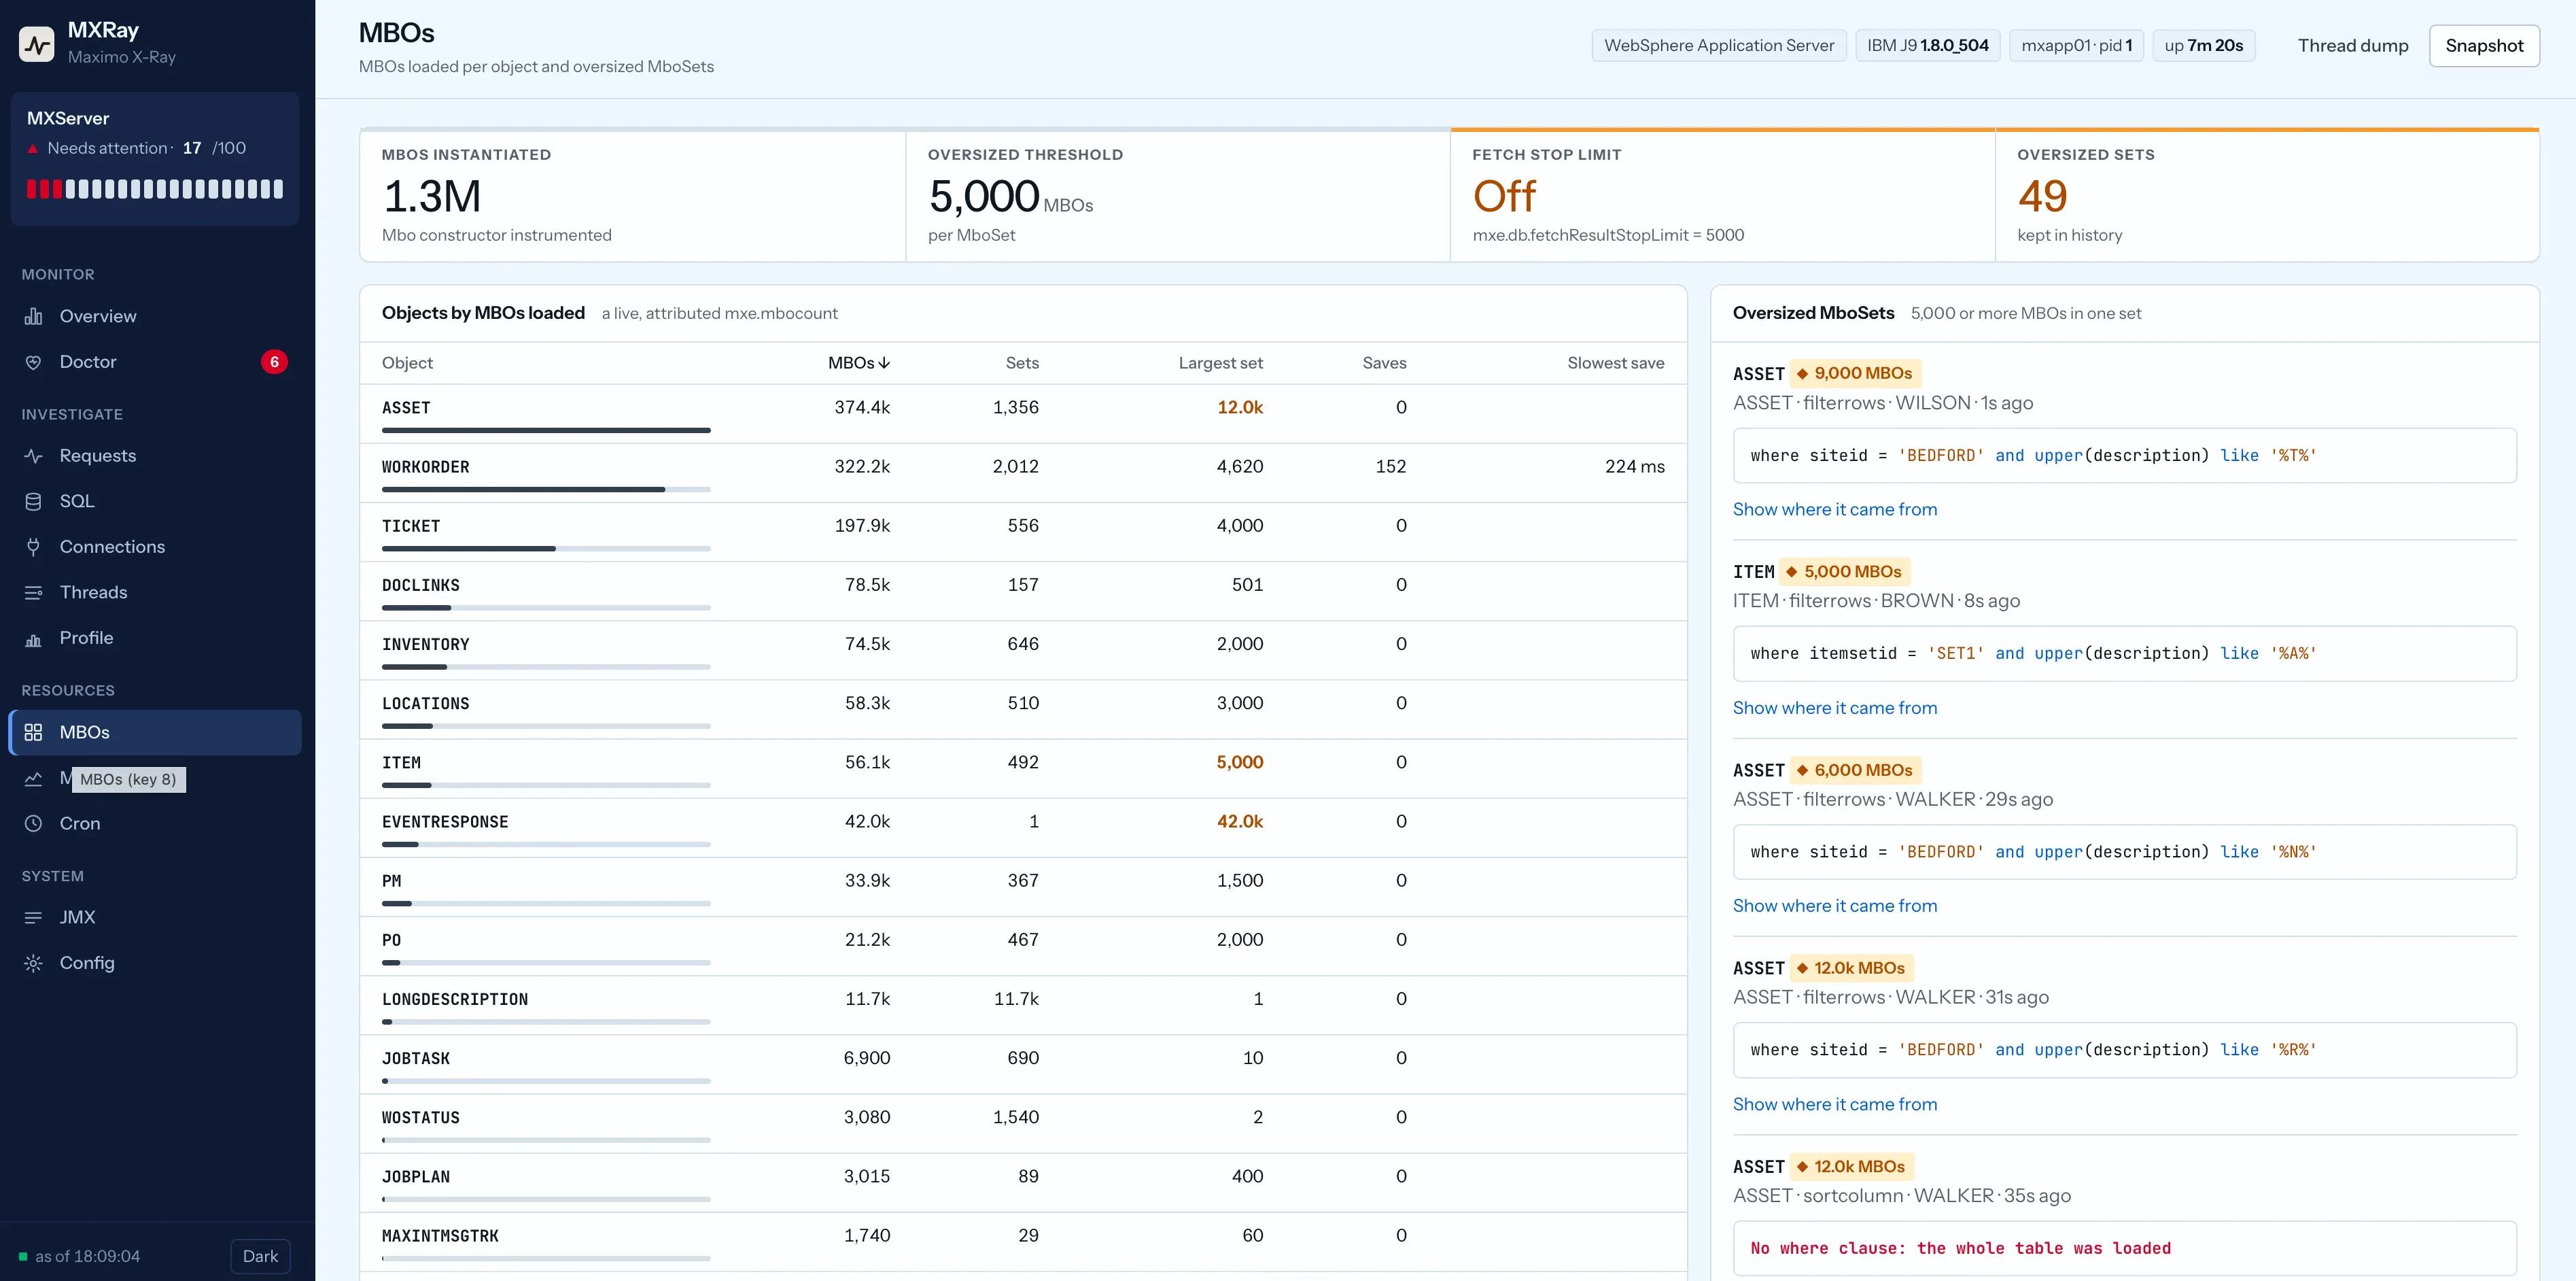2576x1281 pixels.
Task: Click the uptime 7m 20s chip
Action: (2203, 46)
